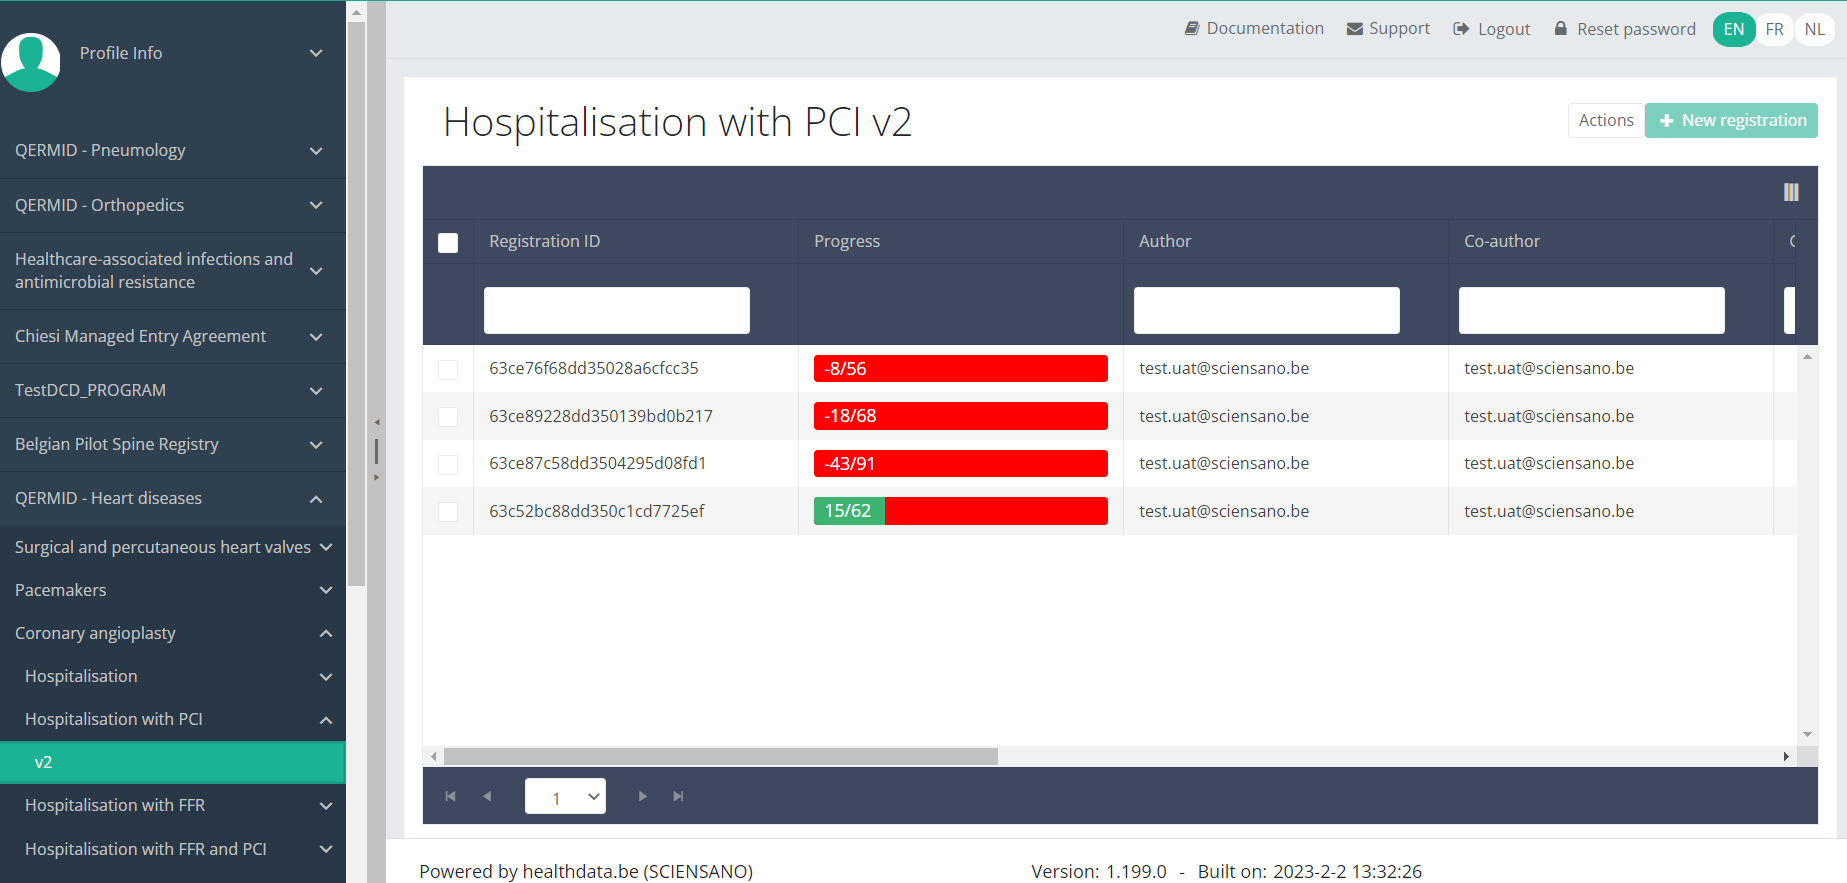Image resolution: width=1847 pixels, height=883 pixels.
Task: Click the user profile avatar icon
Action: [31, 61]
